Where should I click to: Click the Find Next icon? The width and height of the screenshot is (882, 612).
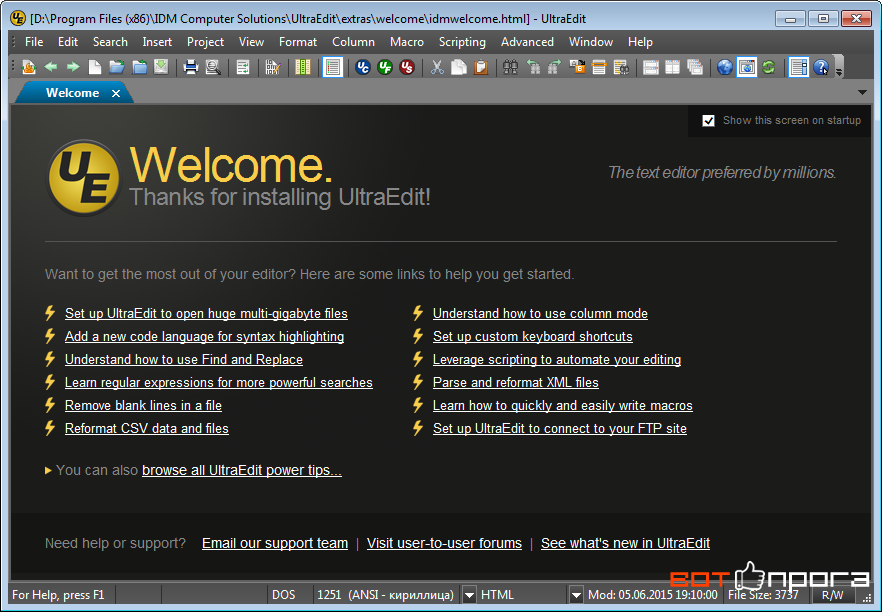tap(555, 68)
